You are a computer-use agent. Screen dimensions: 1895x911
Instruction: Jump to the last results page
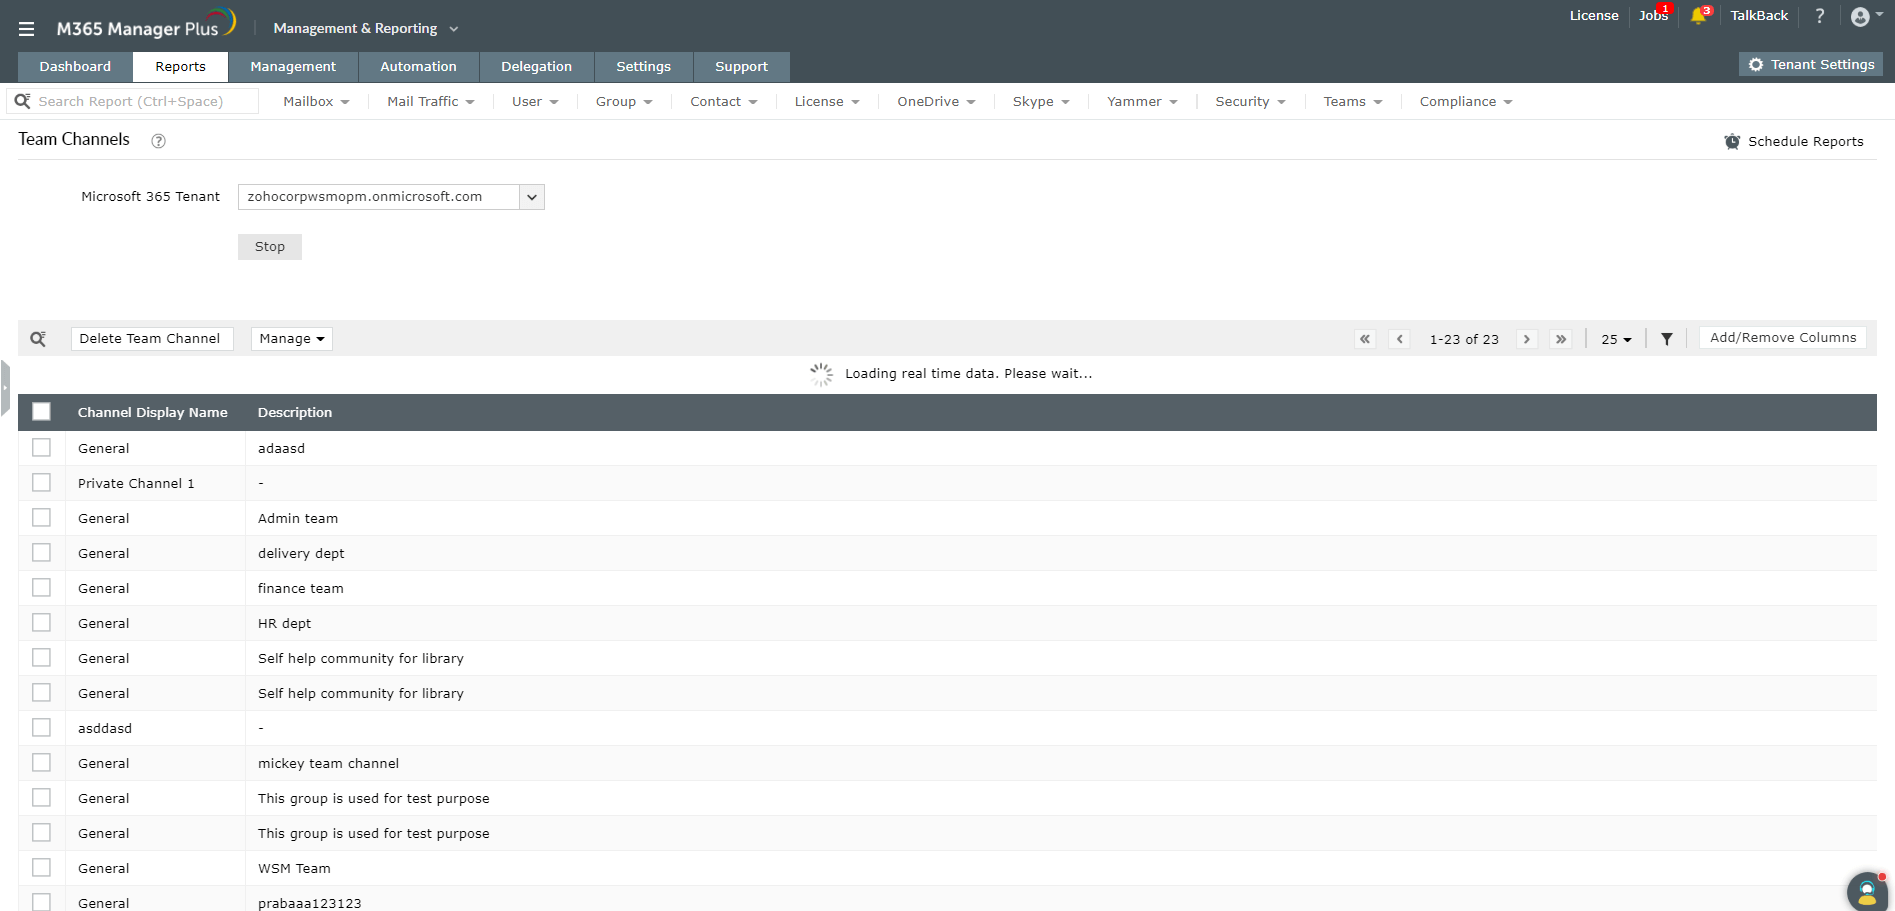pyautogui.click(x=1561, y=339)
